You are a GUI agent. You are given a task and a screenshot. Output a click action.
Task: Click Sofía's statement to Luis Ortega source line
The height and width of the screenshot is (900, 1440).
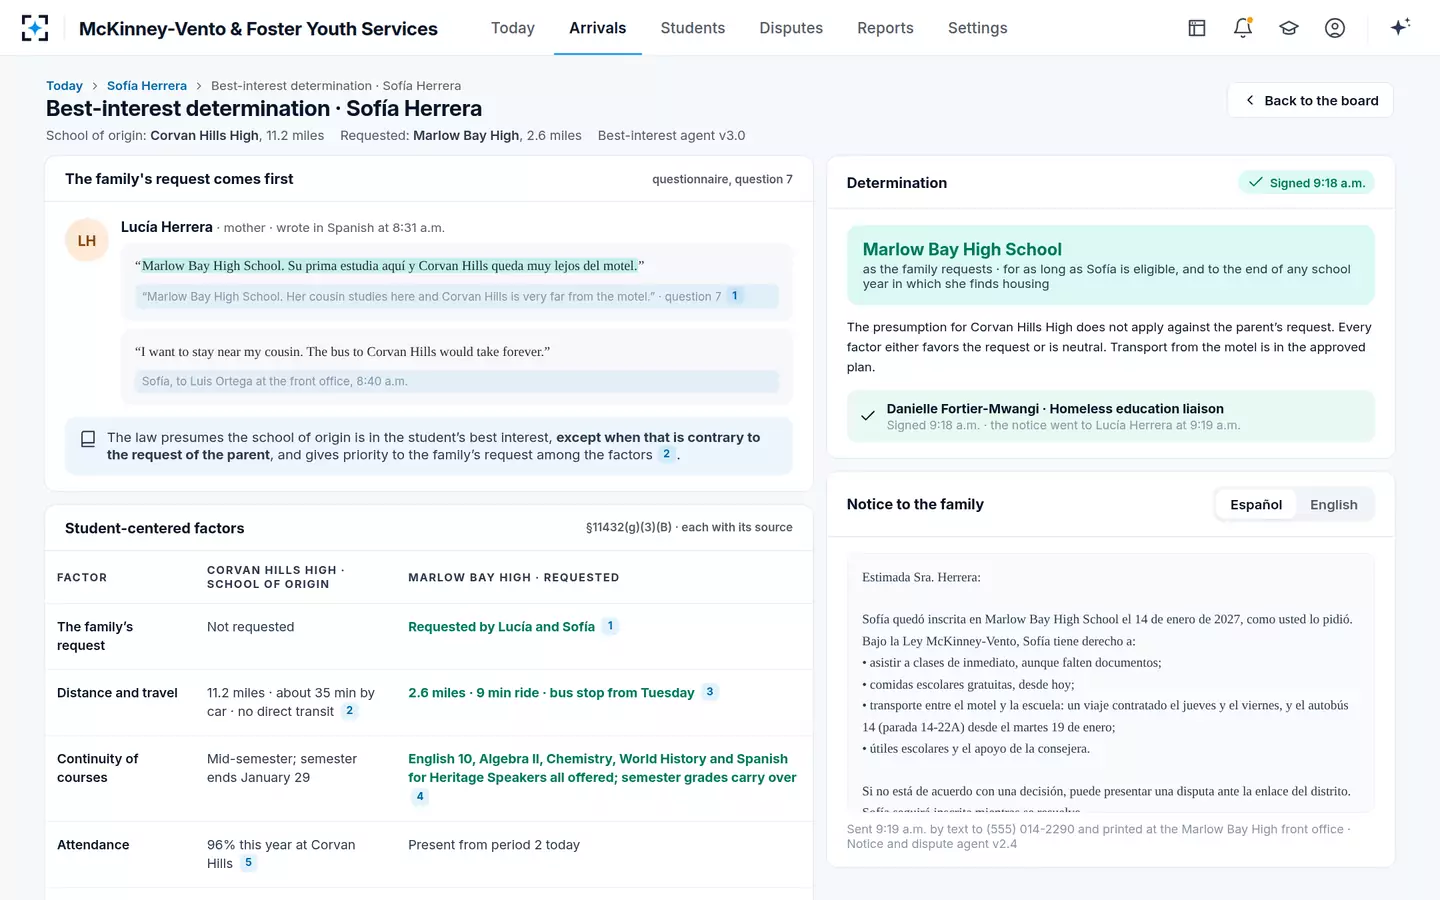click(457, 381)
